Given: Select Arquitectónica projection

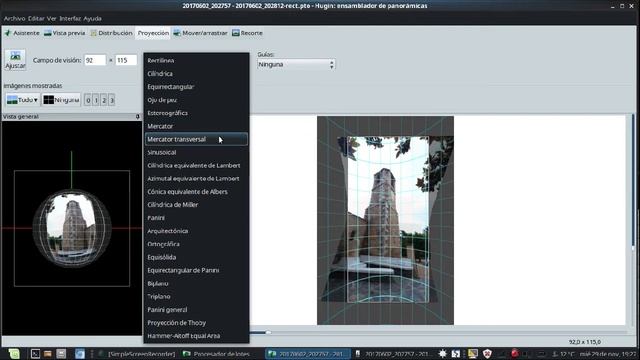Looking at the screenshot, I should (x=196, y=231).
